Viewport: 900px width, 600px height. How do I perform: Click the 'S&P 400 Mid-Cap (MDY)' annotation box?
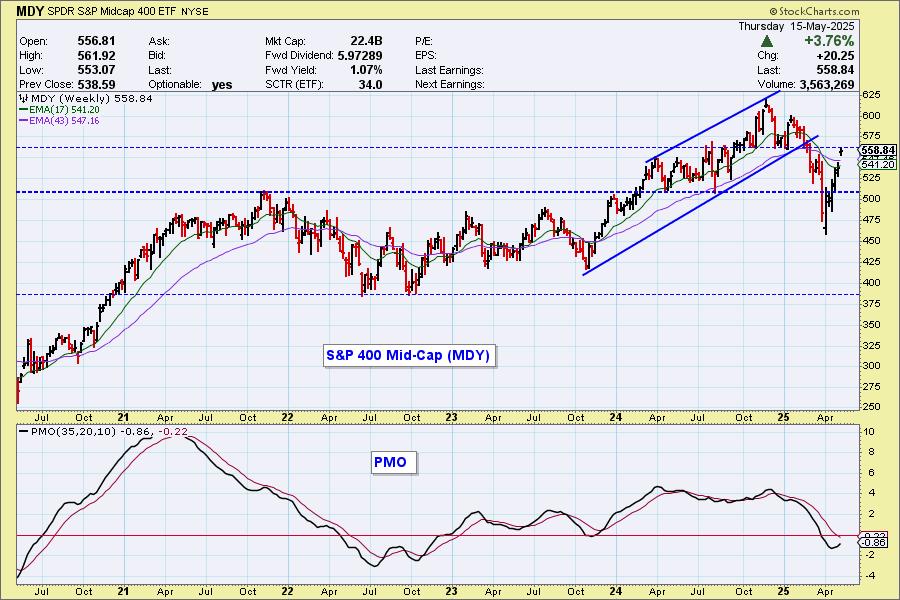(408, 355)
